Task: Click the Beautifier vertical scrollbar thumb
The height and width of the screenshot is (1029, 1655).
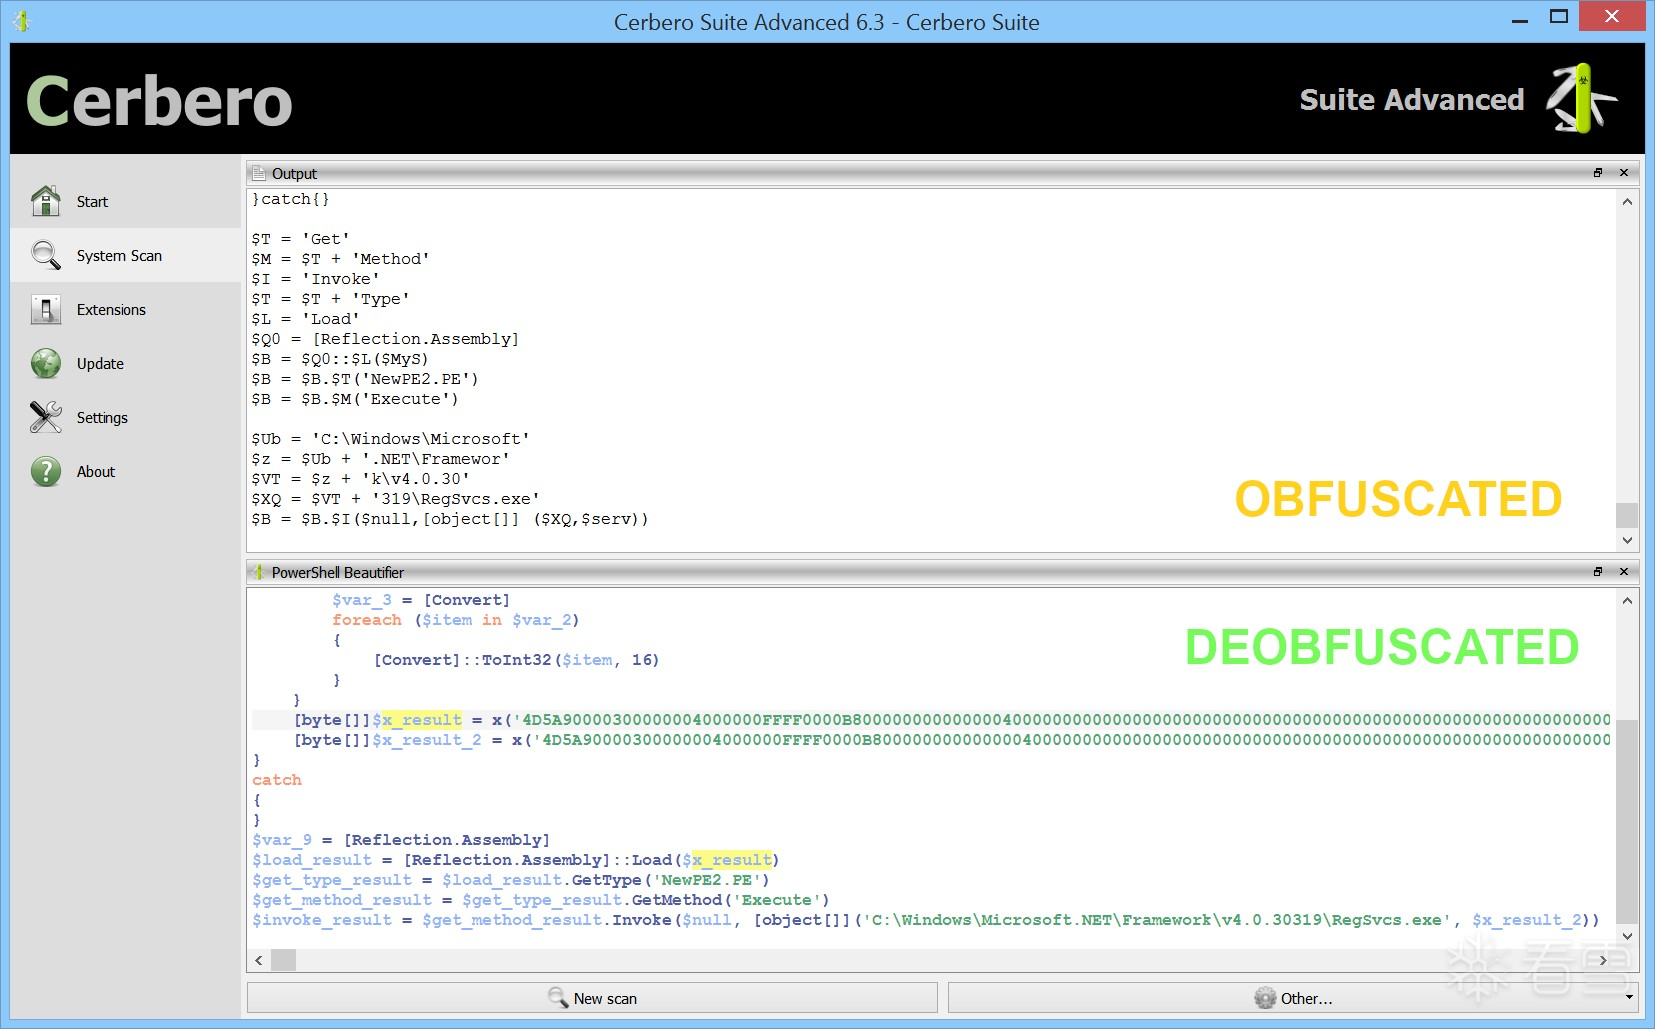Action: [1627, 821]
